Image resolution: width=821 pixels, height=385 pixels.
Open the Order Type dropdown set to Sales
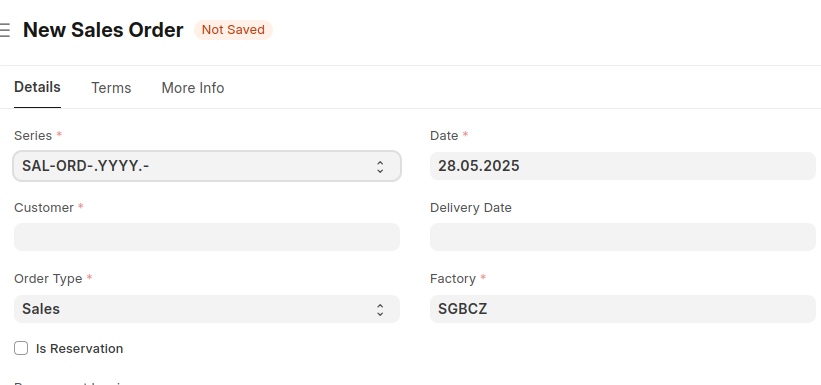tap(207, 309)
